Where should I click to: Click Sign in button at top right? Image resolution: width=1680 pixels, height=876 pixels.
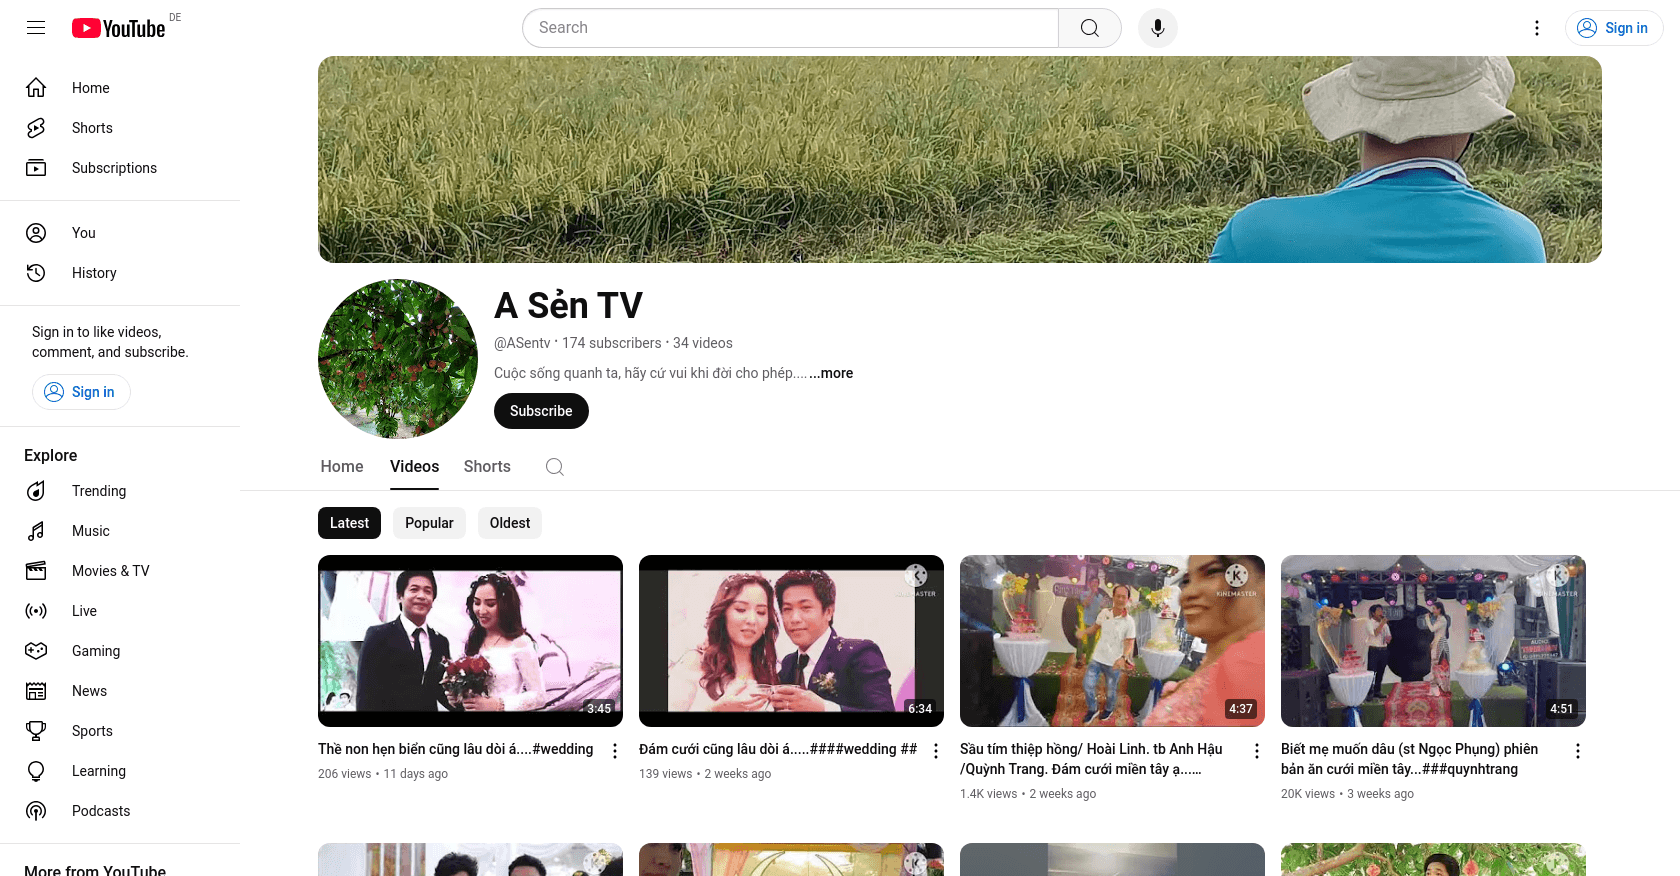[1613, 28]
